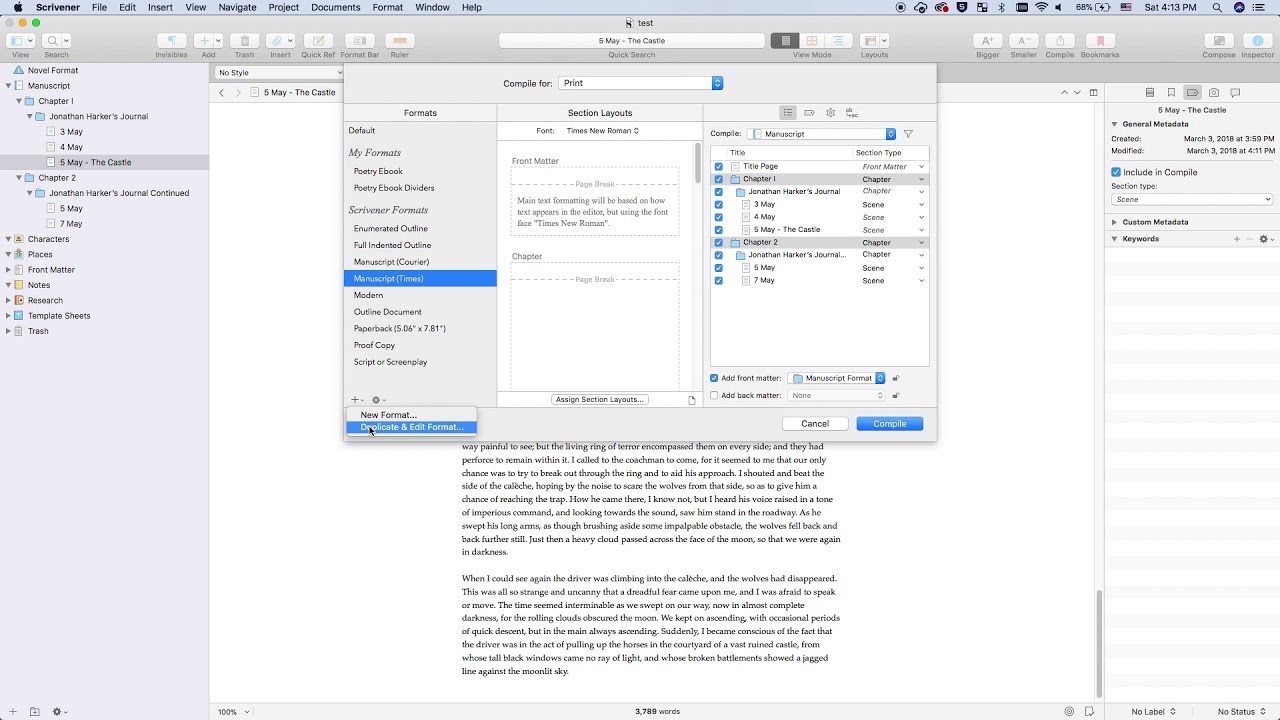The width and height of the screenshot is (1280, 720).
Task: Click the Smaller text toolbar icon
Action: (x=1023, y=41)
